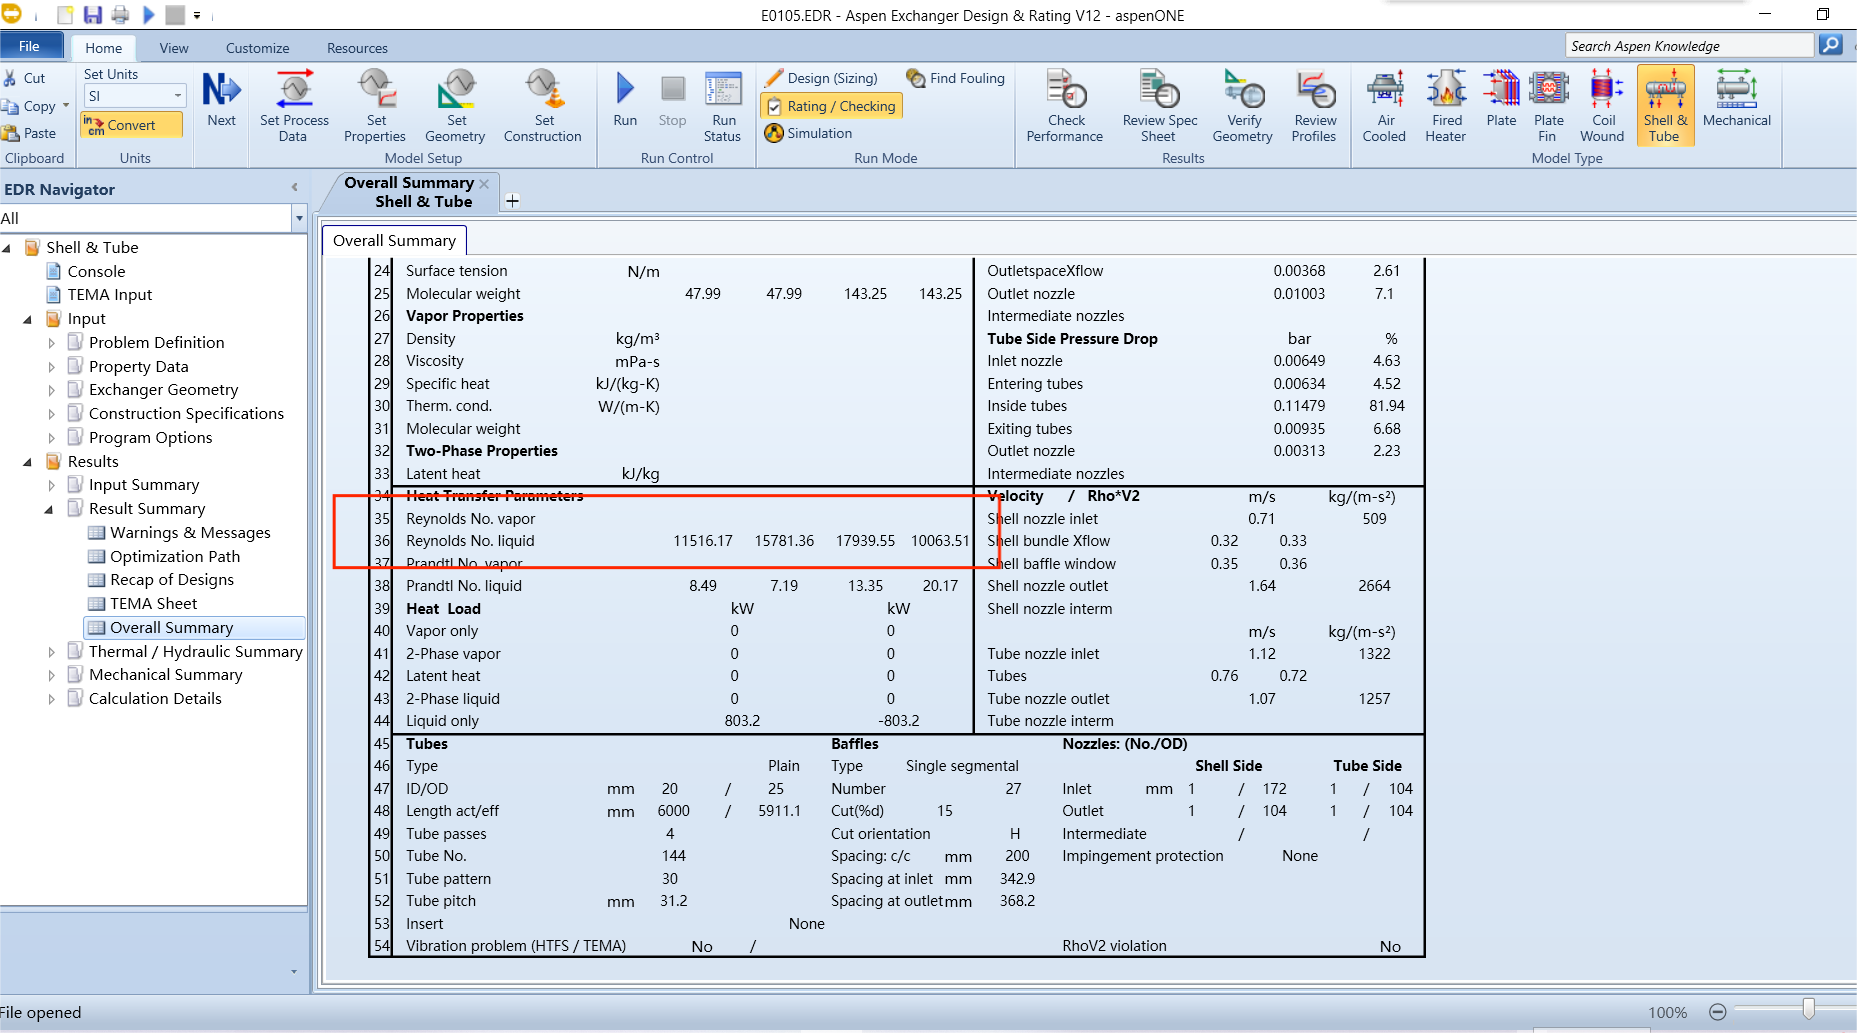This screenshot has height=1033, width=1857.
Task: Open the Set Units SI dropdown
Action: coord(178,96)
